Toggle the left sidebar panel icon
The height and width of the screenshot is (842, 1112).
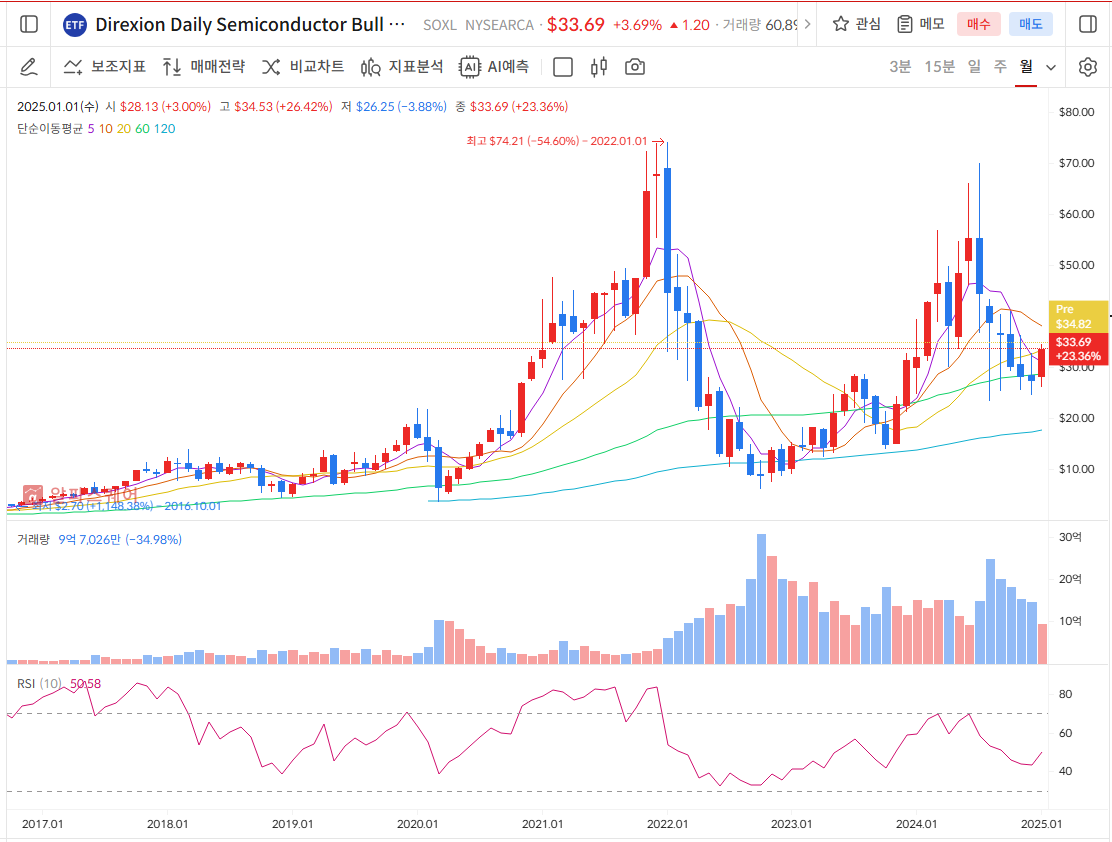pyautogui.click(x=29, y=24)
